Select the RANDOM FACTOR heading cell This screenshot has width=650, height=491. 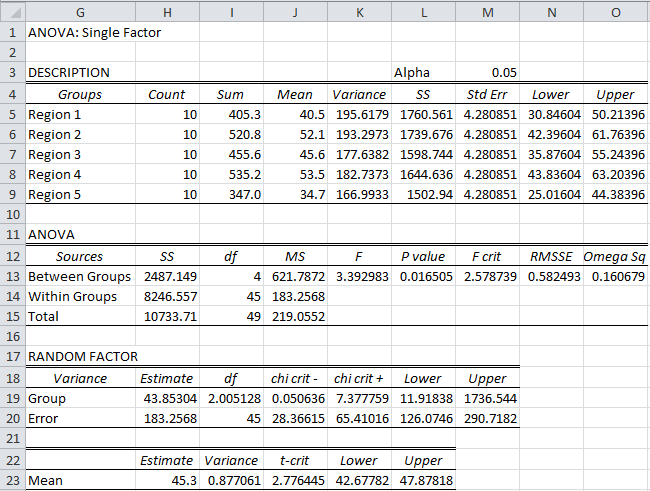pyautogui.click(x=80, y=357)
